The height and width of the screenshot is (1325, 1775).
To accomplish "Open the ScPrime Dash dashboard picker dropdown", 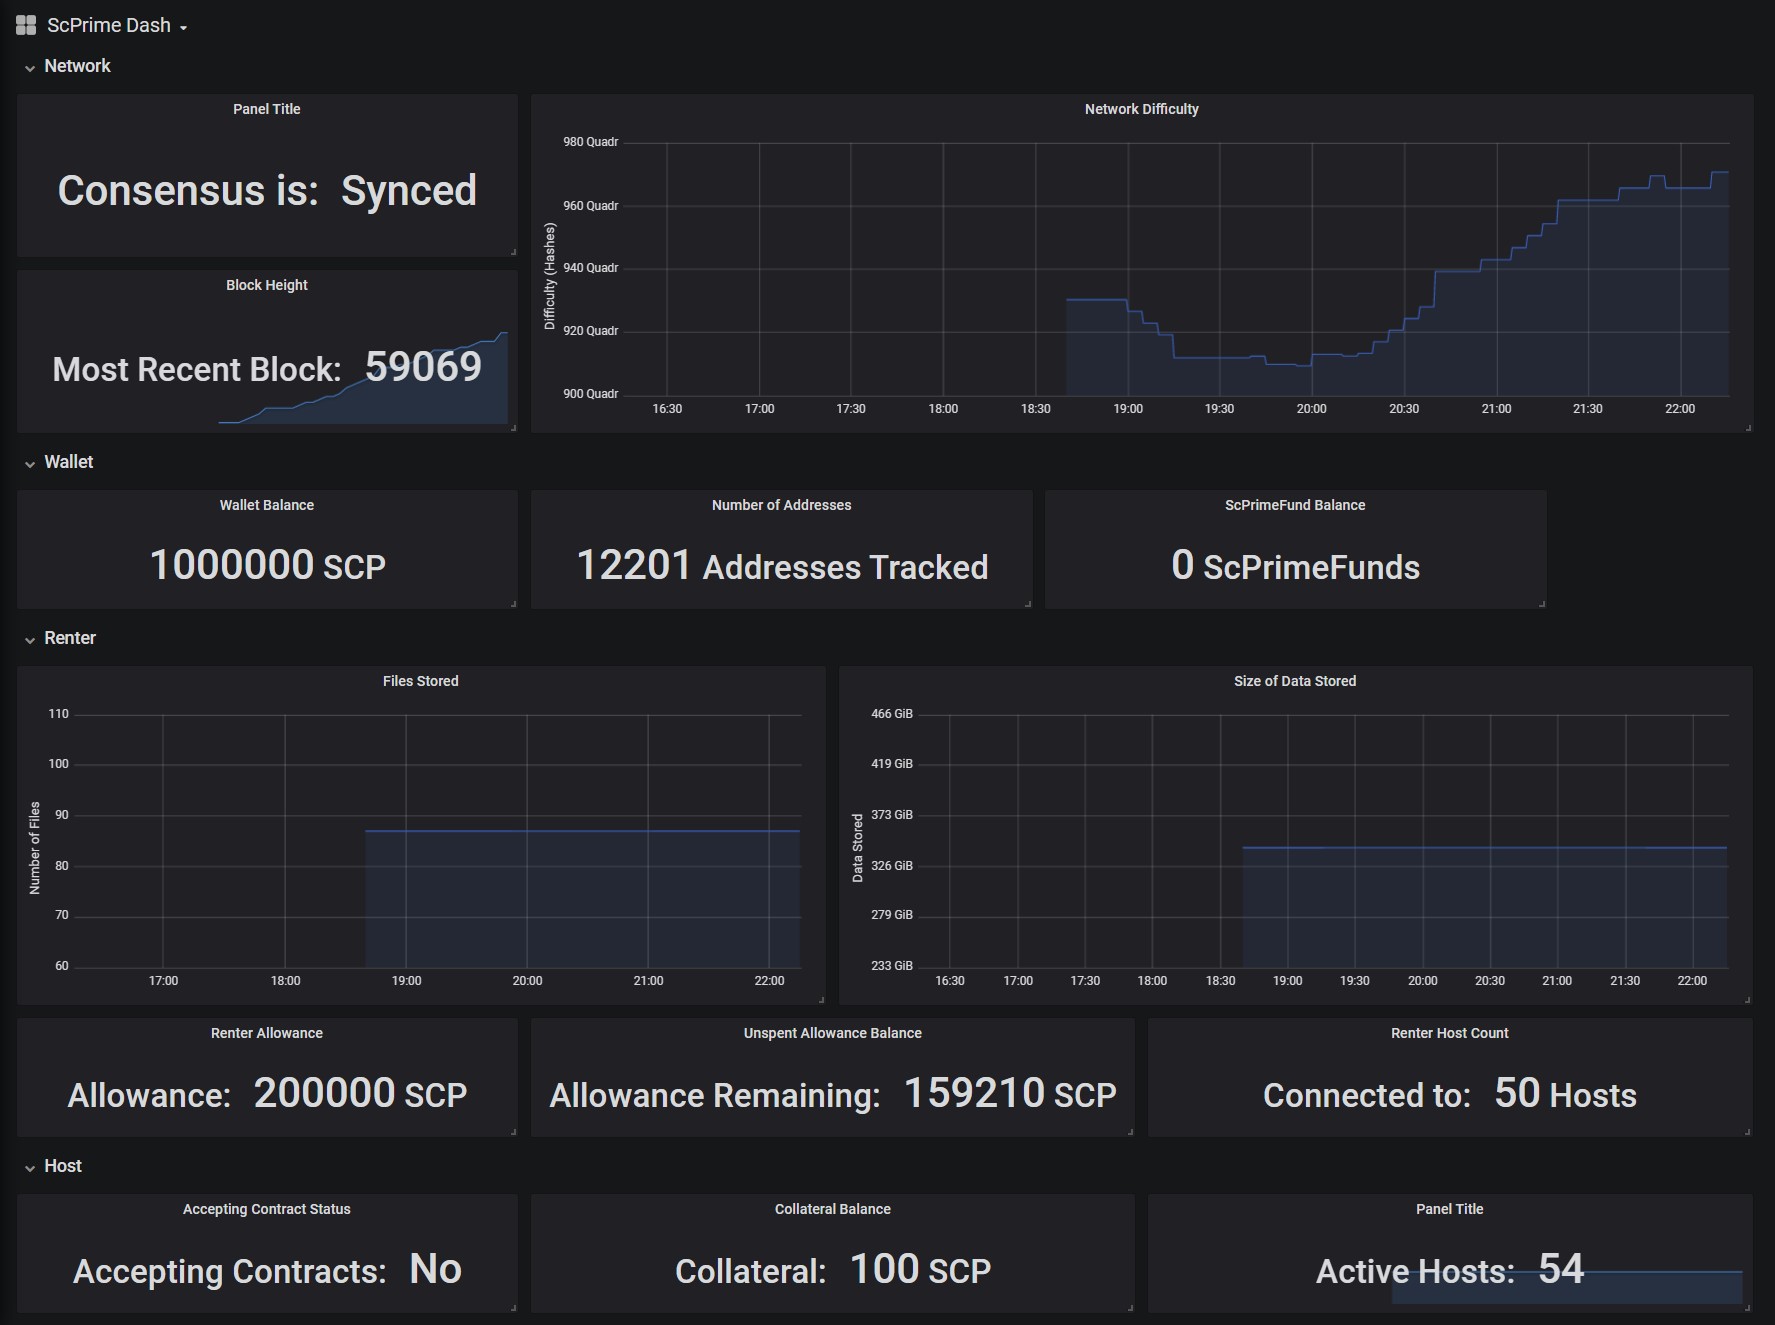I will [117, 25].
